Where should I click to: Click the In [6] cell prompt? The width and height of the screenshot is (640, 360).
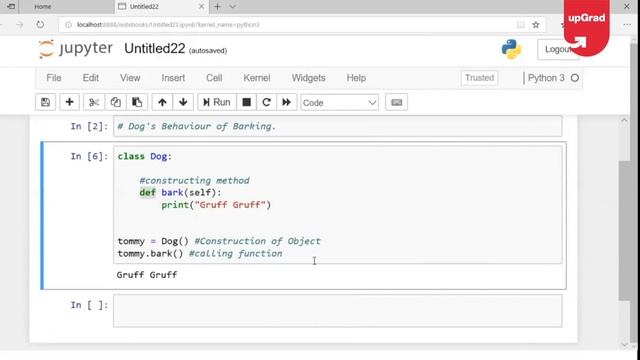(x=89, y=156)
